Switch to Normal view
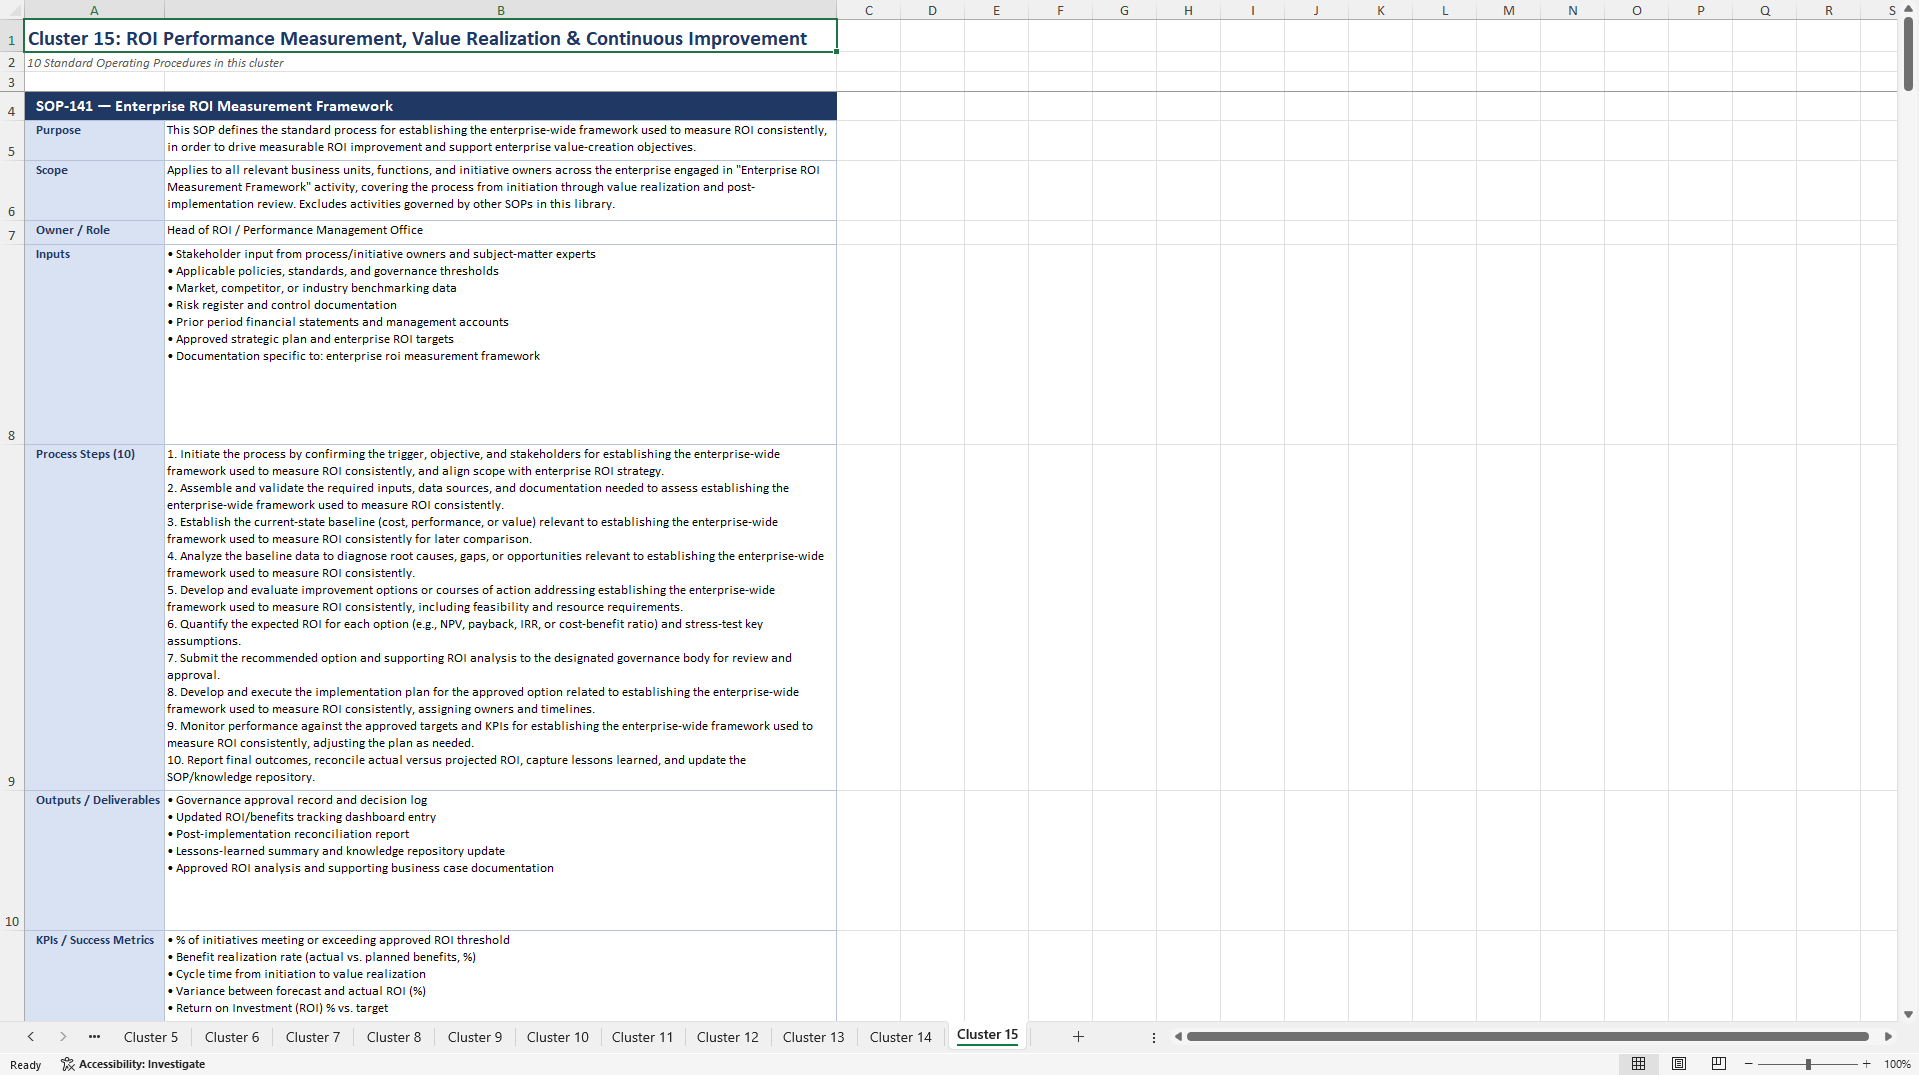This screenshot has height=1075, width=1919. click(1638, 1064)
